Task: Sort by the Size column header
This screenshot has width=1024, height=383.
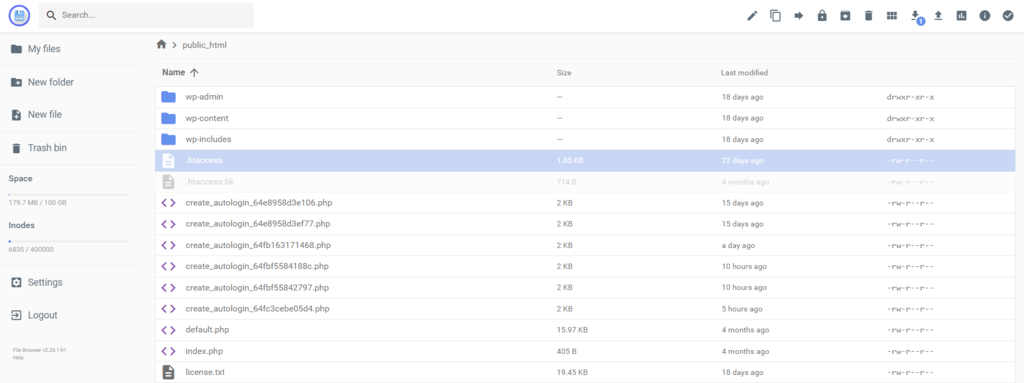Action: pyautogui.click(x=564, y=73)
